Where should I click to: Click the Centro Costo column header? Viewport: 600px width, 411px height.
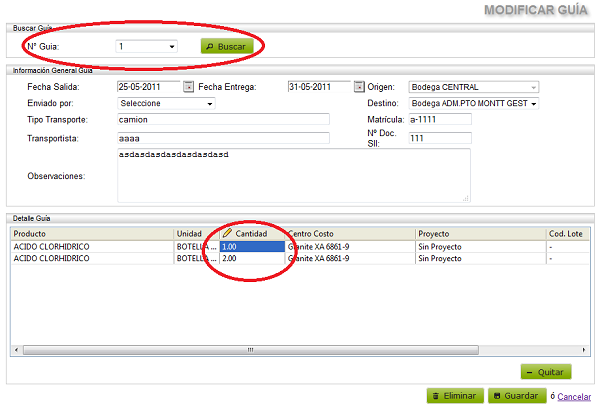click(x=350, y=234)
